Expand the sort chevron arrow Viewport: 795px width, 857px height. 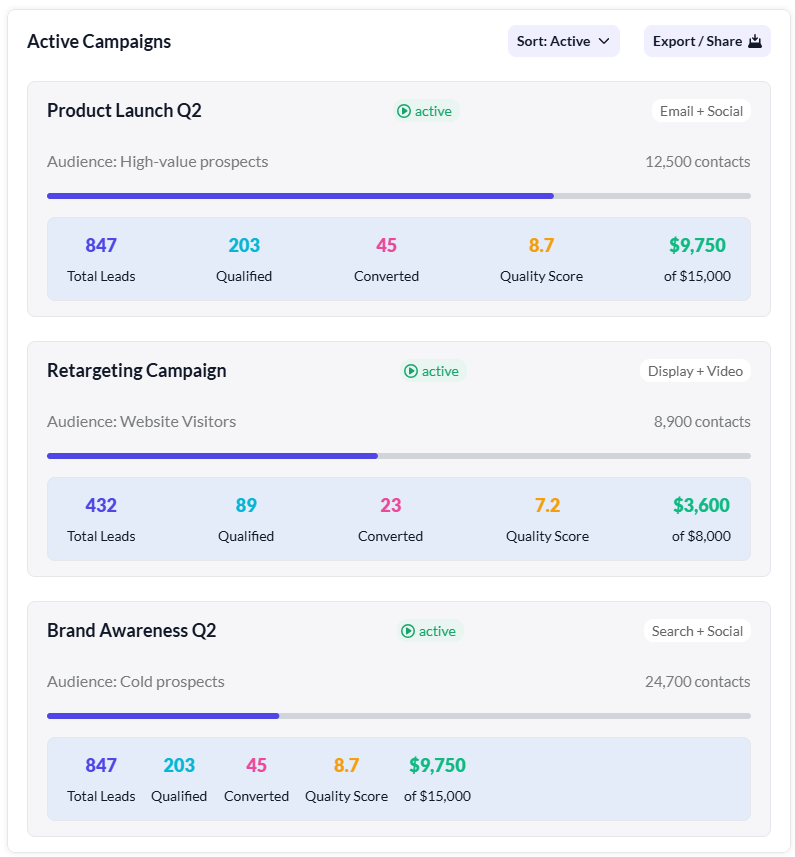click(x=604, y=42)
